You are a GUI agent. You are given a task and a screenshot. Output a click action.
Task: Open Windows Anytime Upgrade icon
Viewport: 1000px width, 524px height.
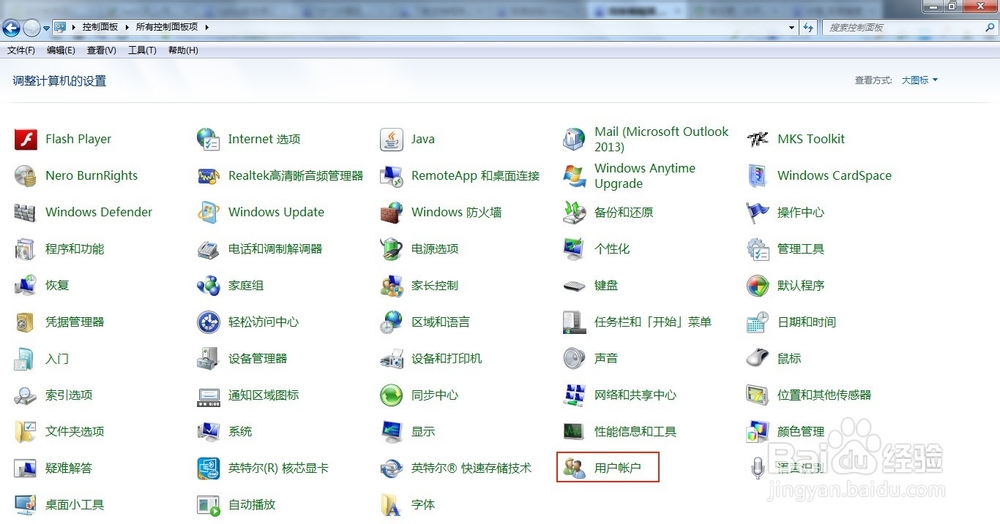574,176
